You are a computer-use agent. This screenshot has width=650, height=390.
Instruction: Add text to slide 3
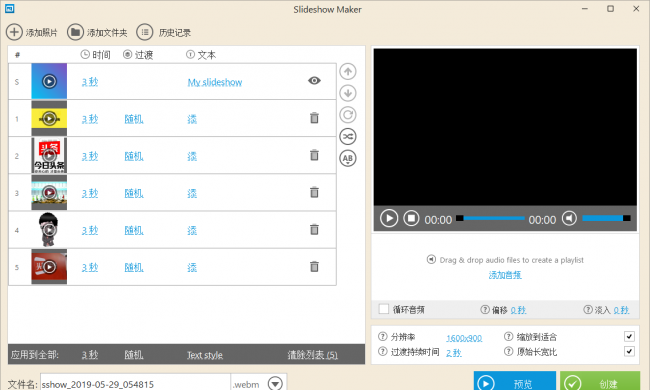(x=192, y=194)
